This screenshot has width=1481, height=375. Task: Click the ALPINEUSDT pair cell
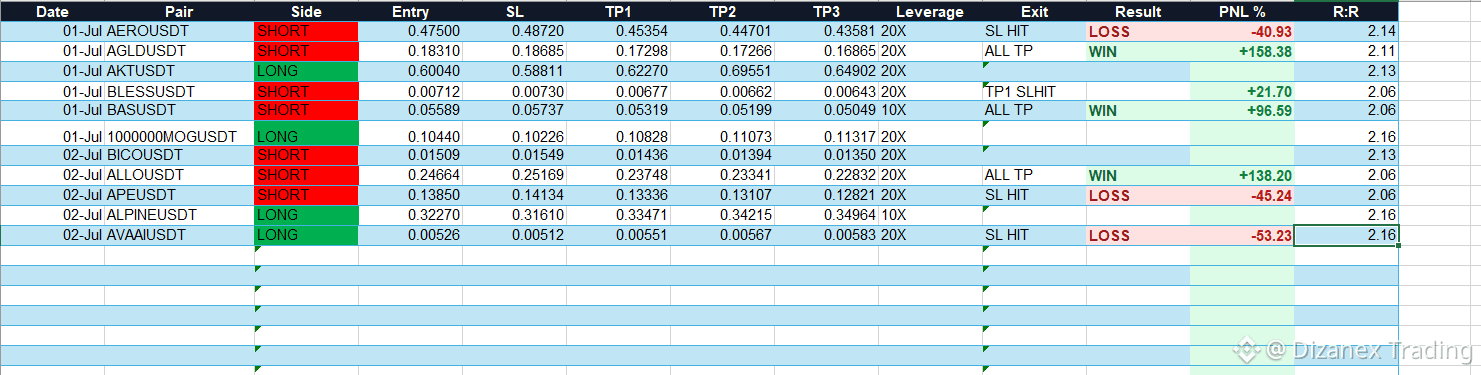[x=179, y=215]
